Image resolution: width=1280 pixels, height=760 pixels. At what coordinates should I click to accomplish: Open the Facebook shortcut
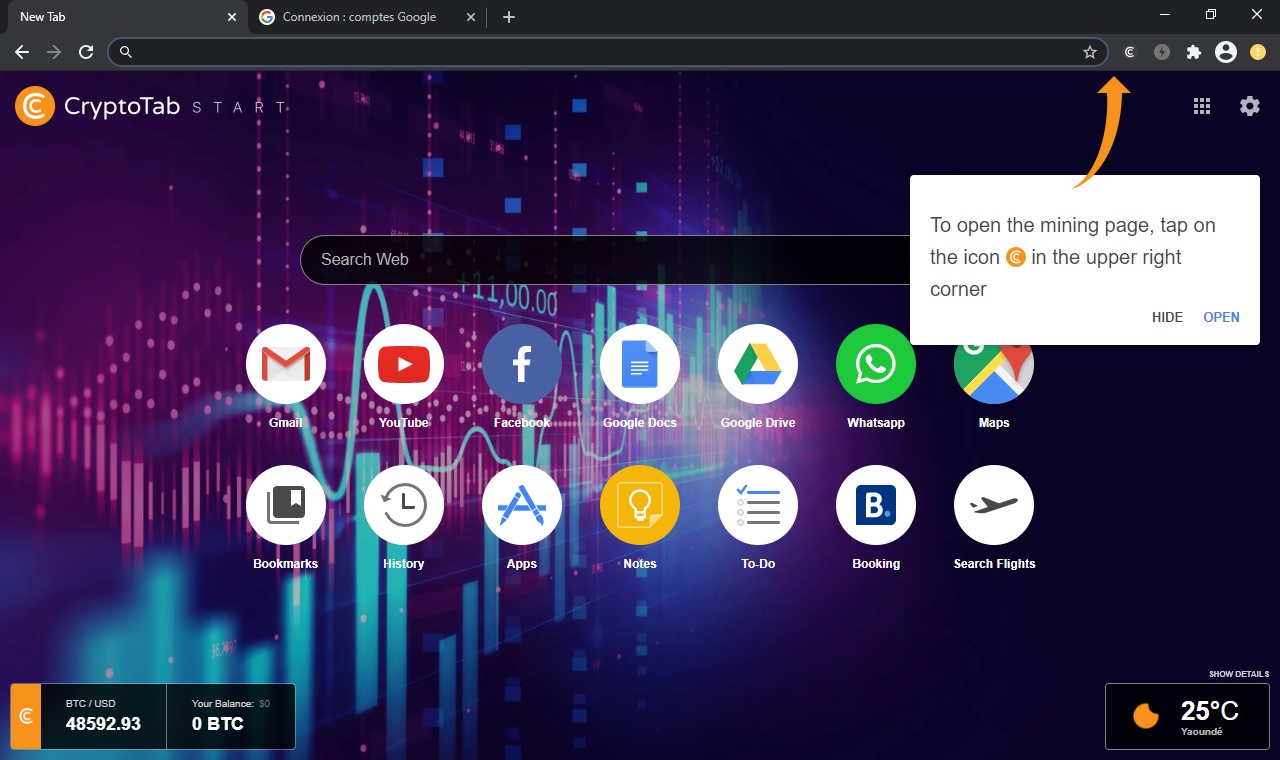click(522, 364)
